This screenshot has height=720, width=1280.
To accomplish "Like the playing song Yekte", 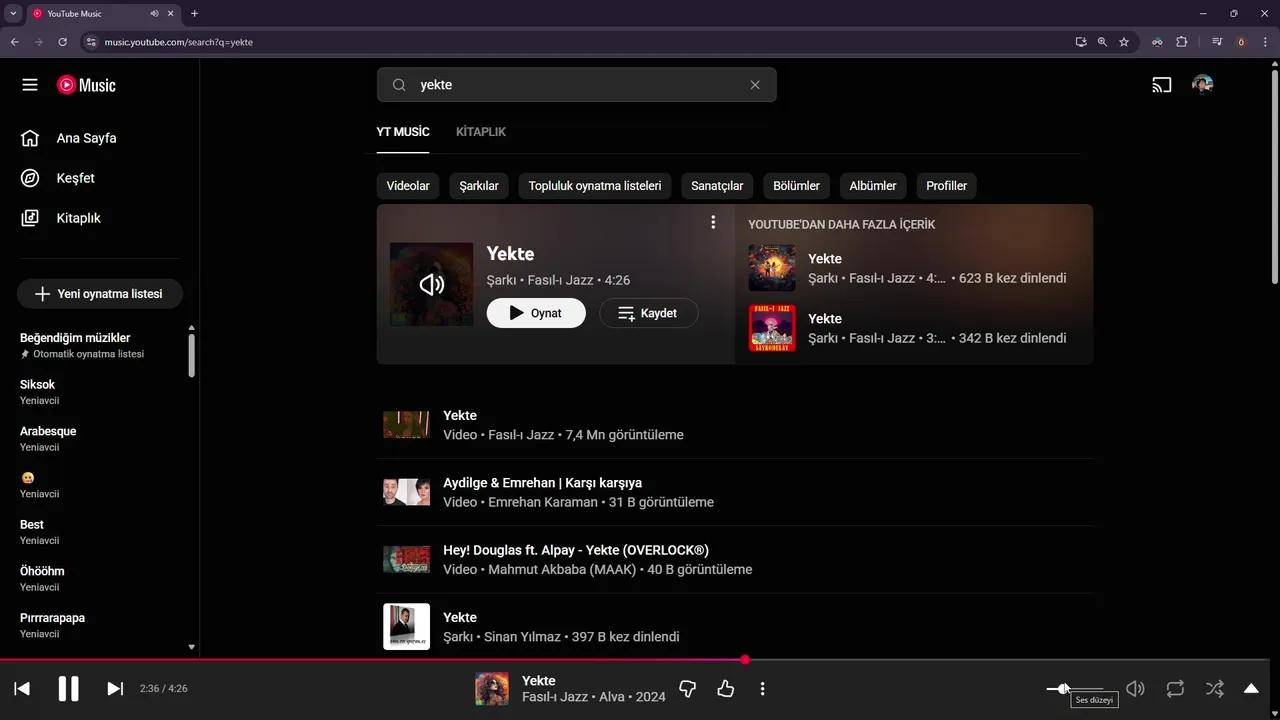I will point(726,688).
